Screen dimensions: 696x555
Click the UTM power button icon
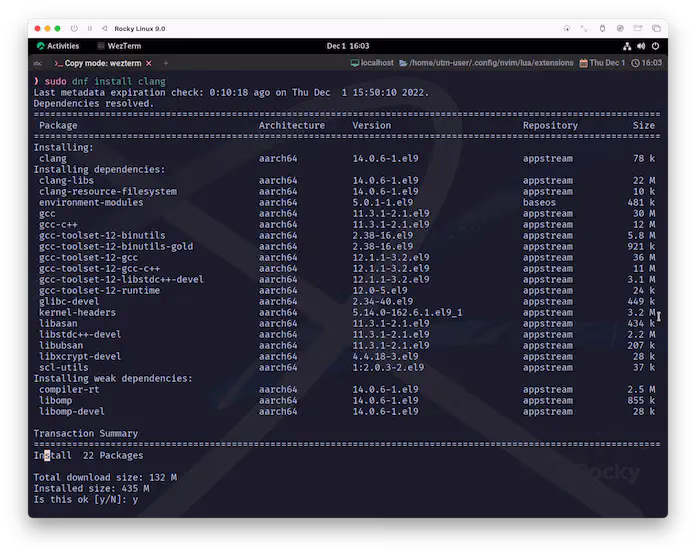click(x=74, y=28)
